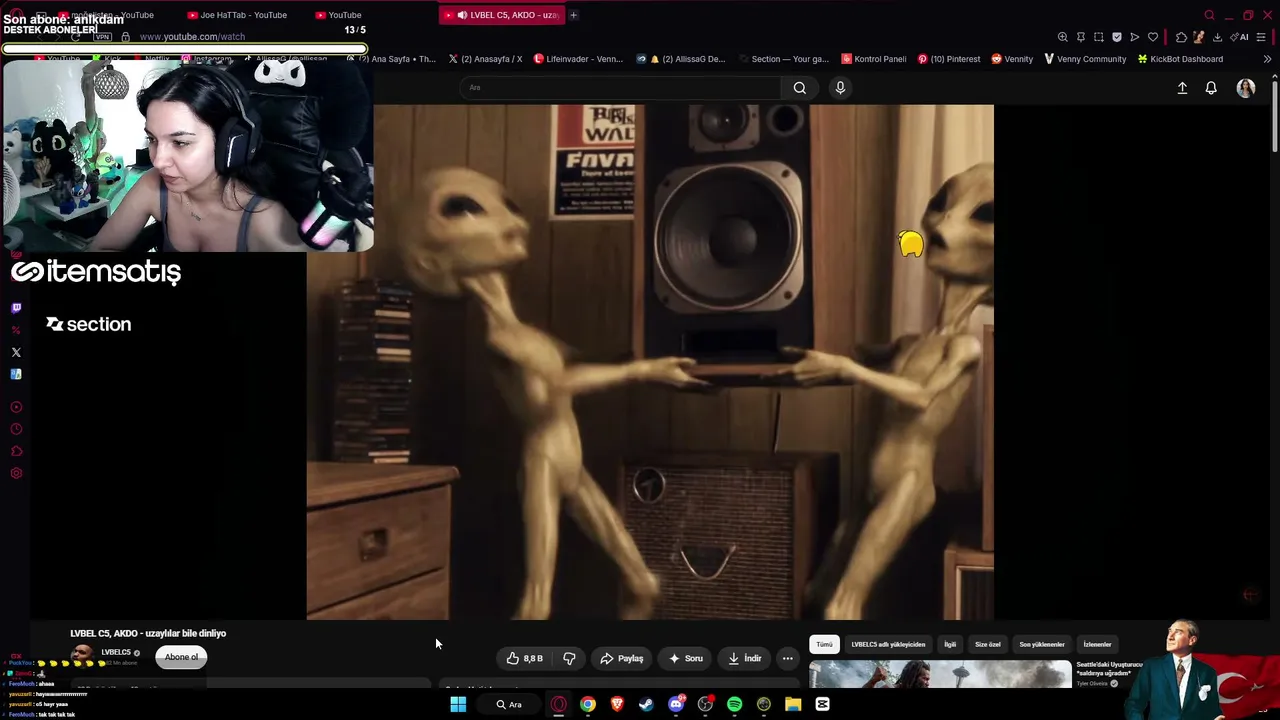Click the pin icon in the address bar
Image resolution: width=1280 pixels, height=720 pixels.
tap(1081, 37)
